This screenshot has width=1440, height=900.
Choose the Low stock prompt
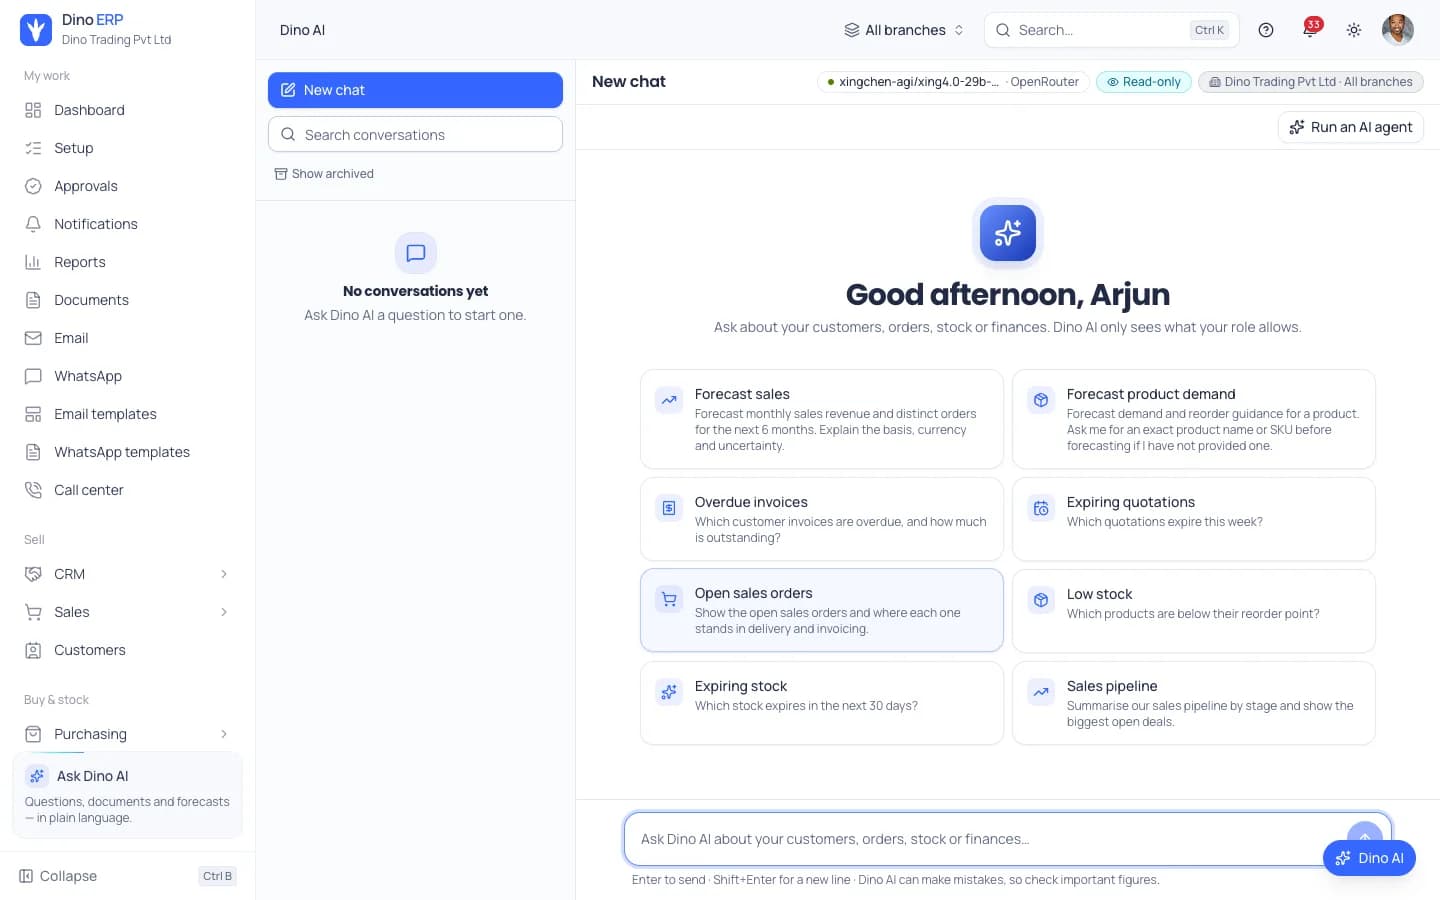tap(1194, 611)
